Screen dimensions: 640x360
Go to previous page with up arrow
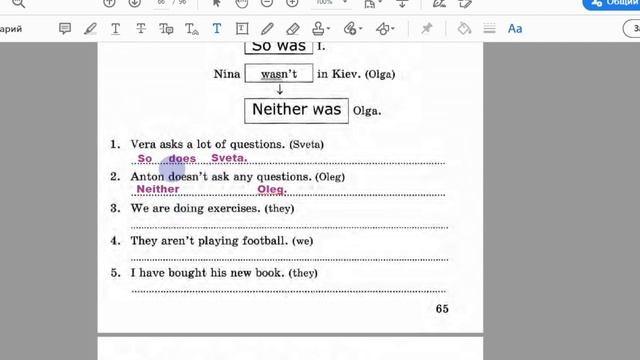[109, 3]
